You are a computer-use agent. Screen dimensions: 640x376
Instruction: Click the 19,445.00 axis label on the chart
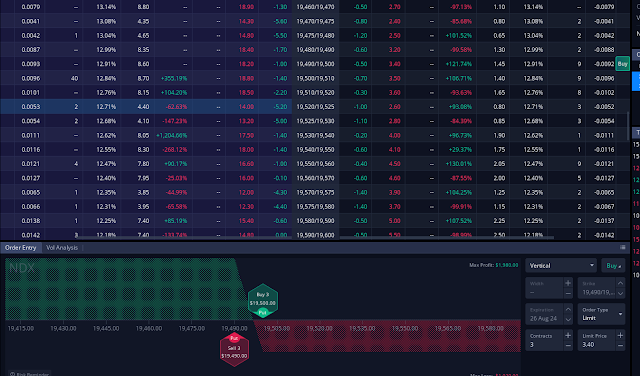point(106,328)
